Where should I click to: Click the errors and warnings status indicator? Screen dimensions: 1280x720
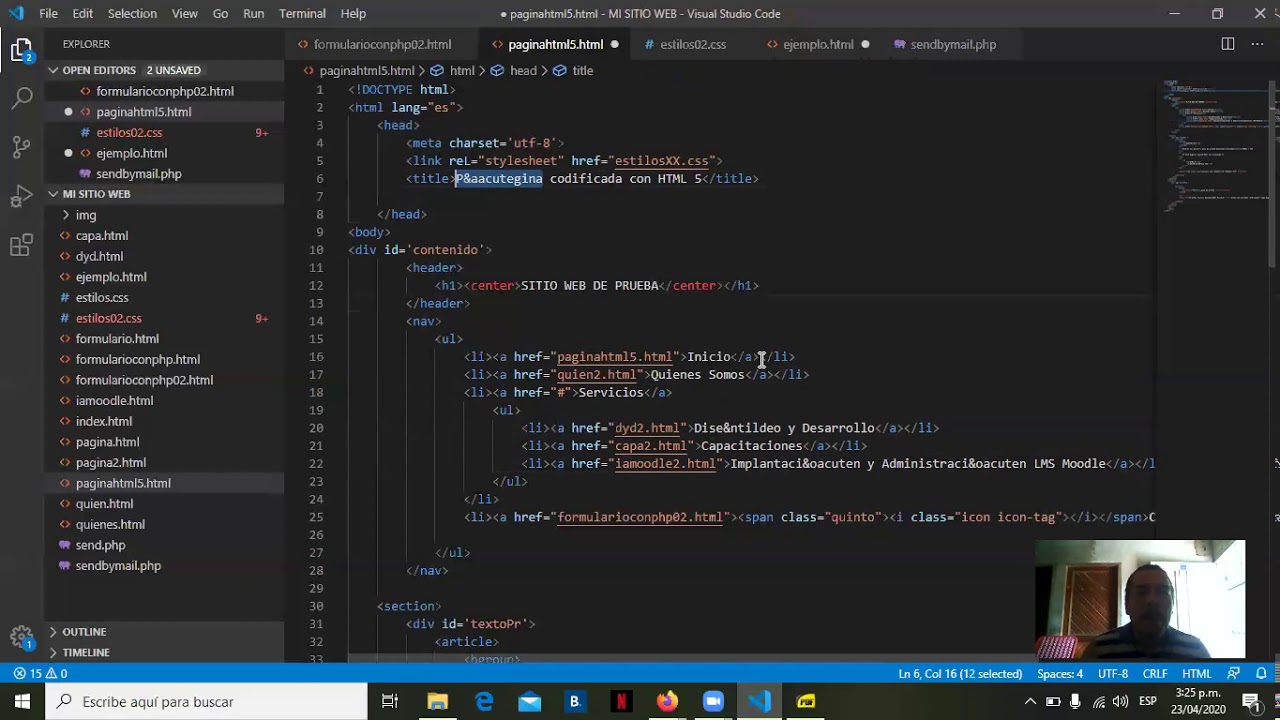(x=40, y=674)
